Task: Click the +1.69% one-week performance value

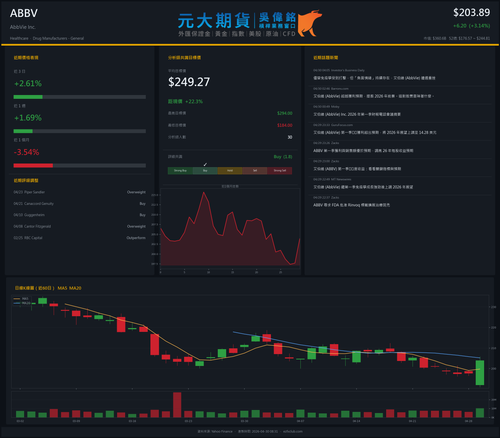Action: click(x=28, y=118)
